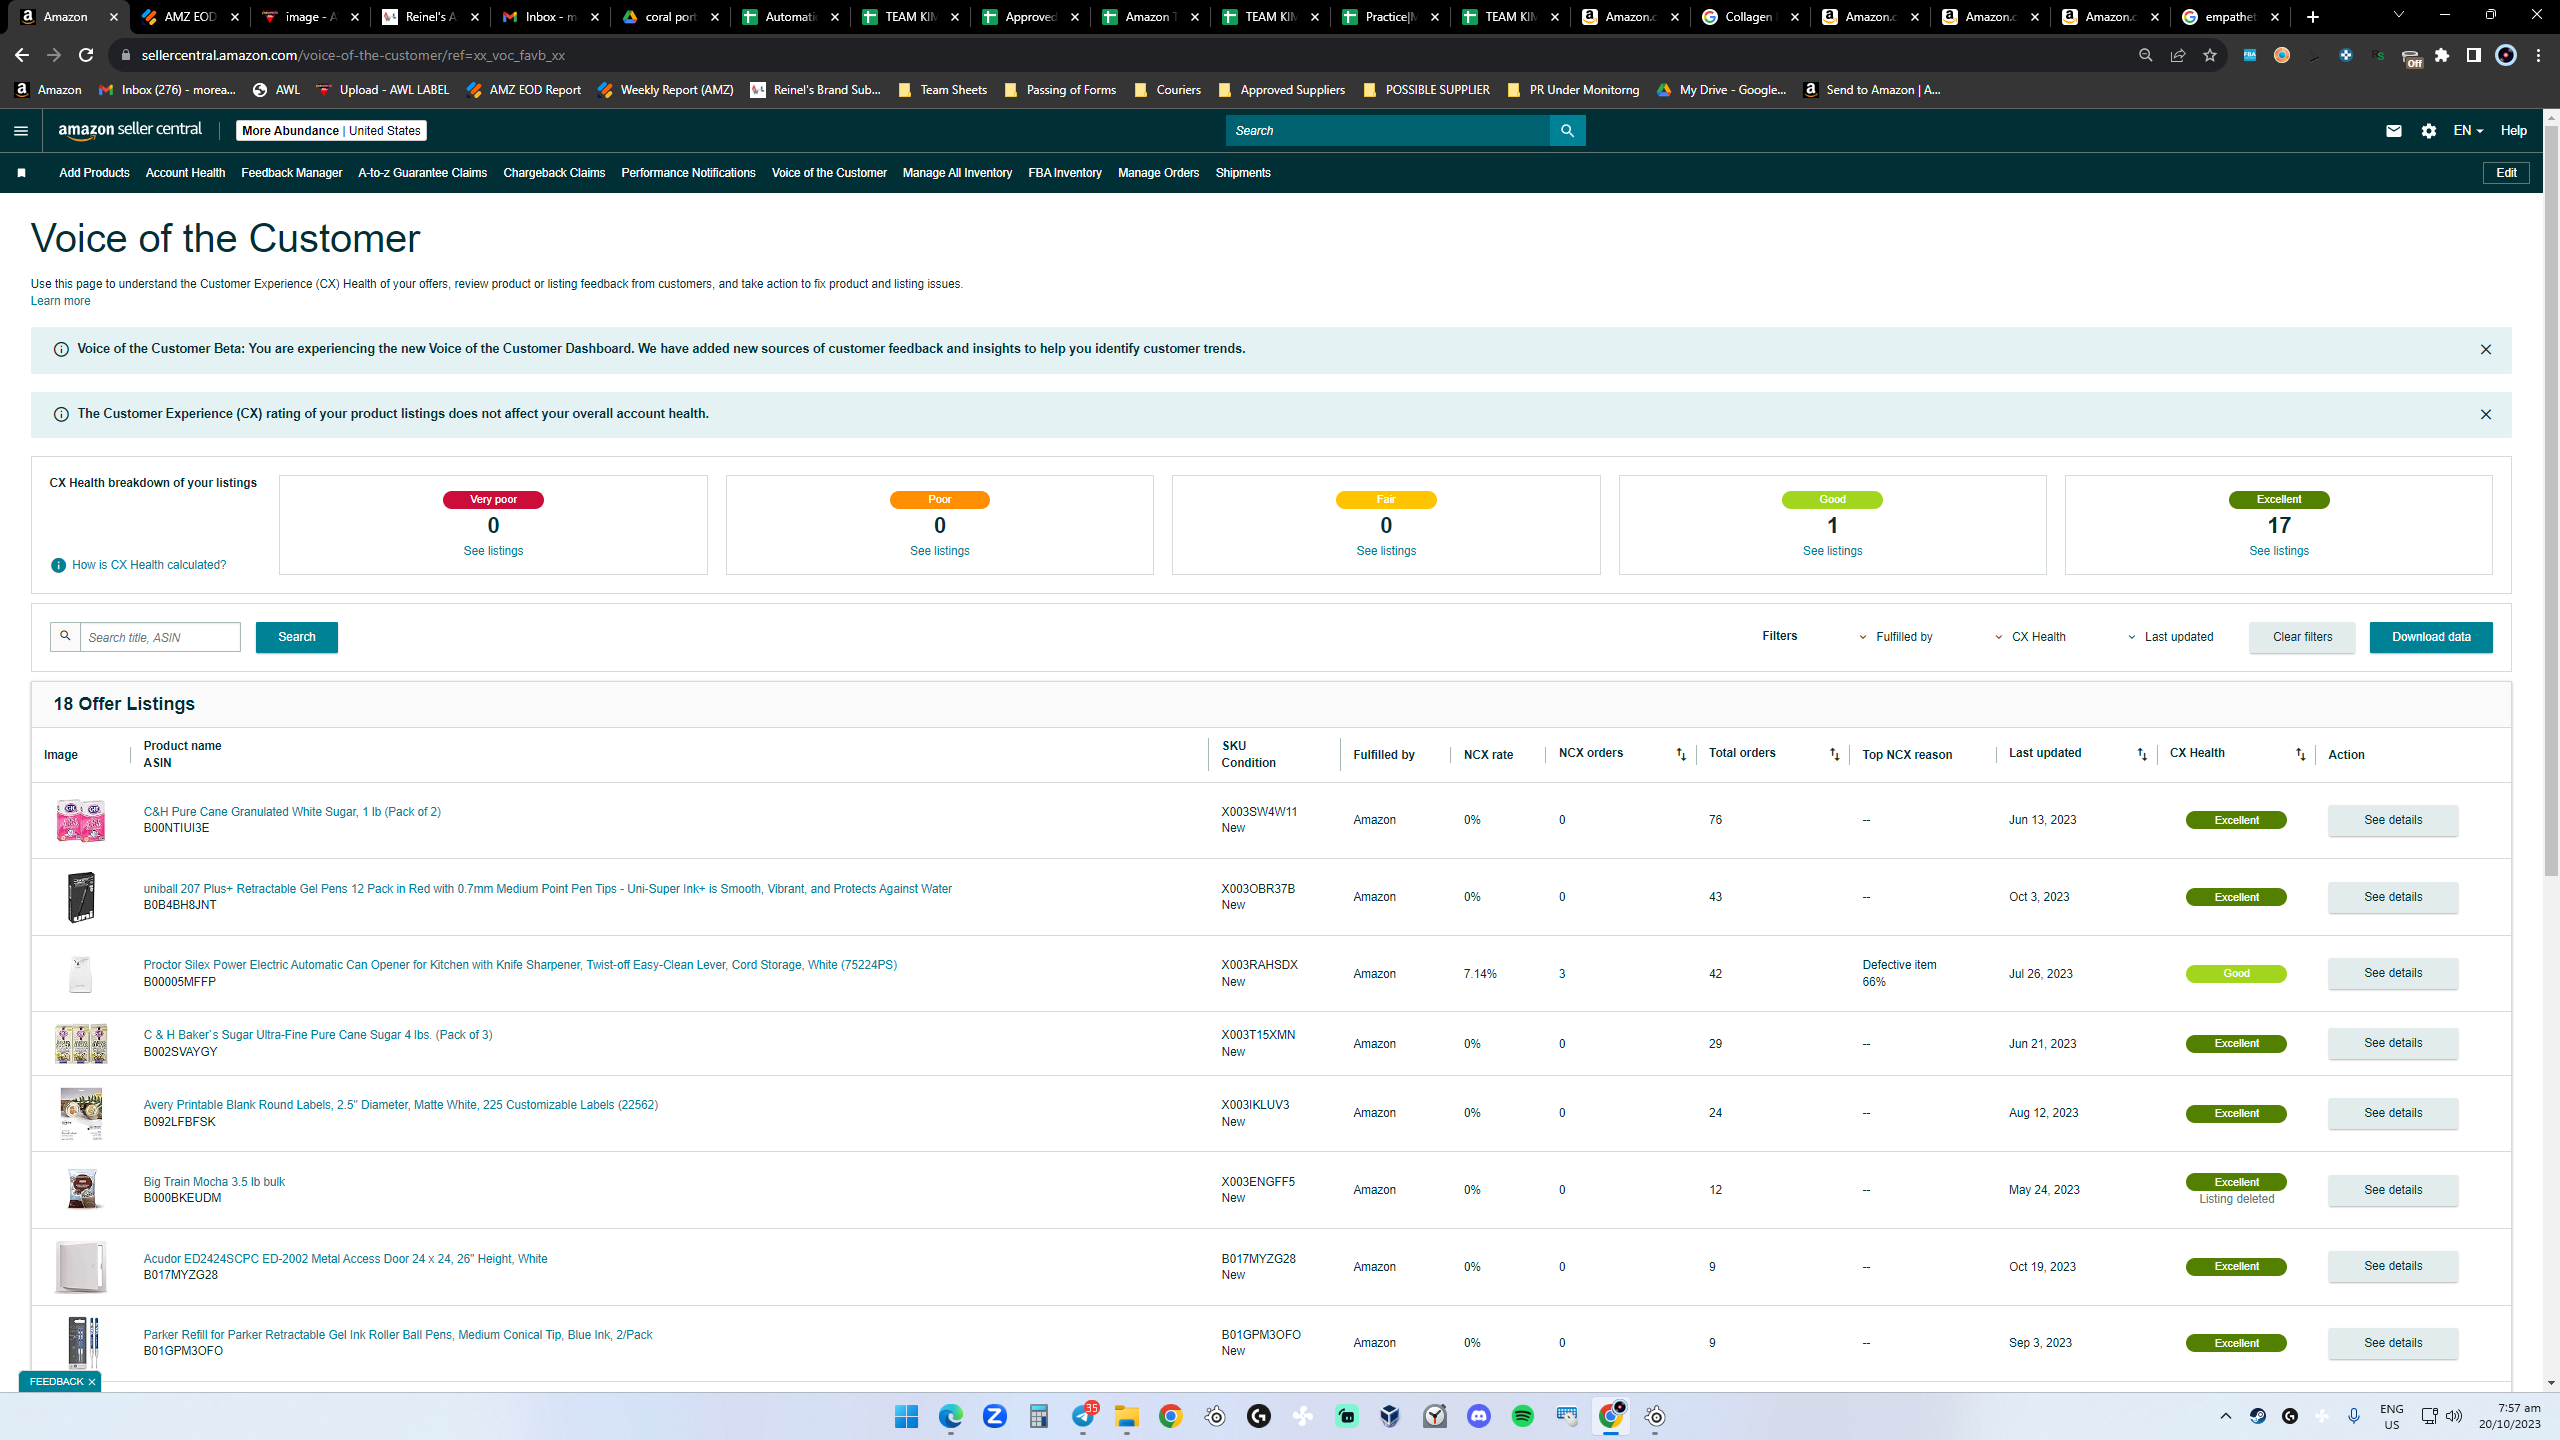Expand the Fulfilled by filter dropdown
The height and width of the screenshot is (1440, 2560).
tap(1896, 637)
